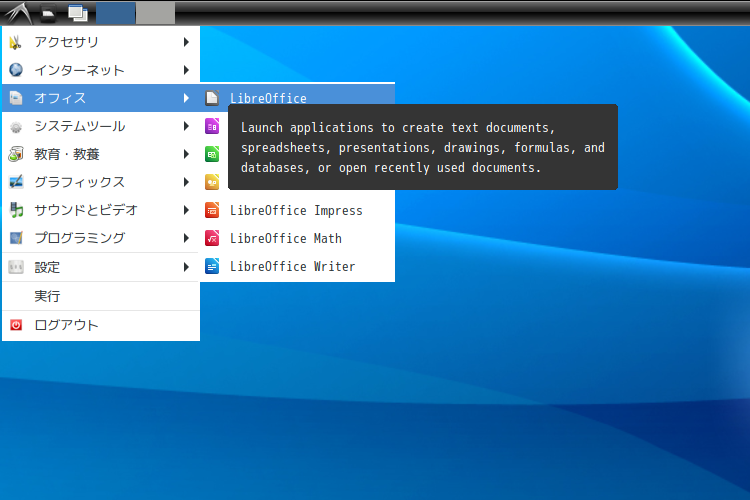
Task: Open the LXDE start menu logo button
Action: 18,13
